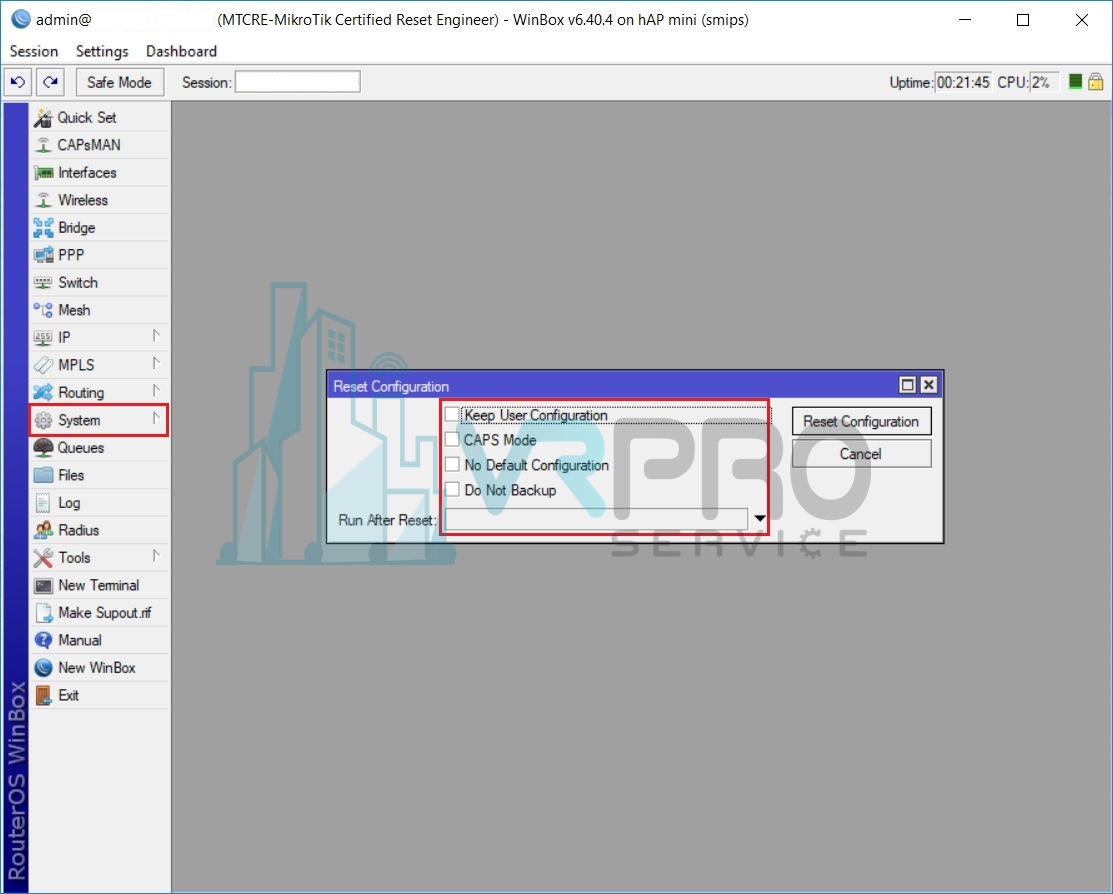Click the WinBox app logo in title bar
Screen dimensions: 1113x894
coord(21,19)
